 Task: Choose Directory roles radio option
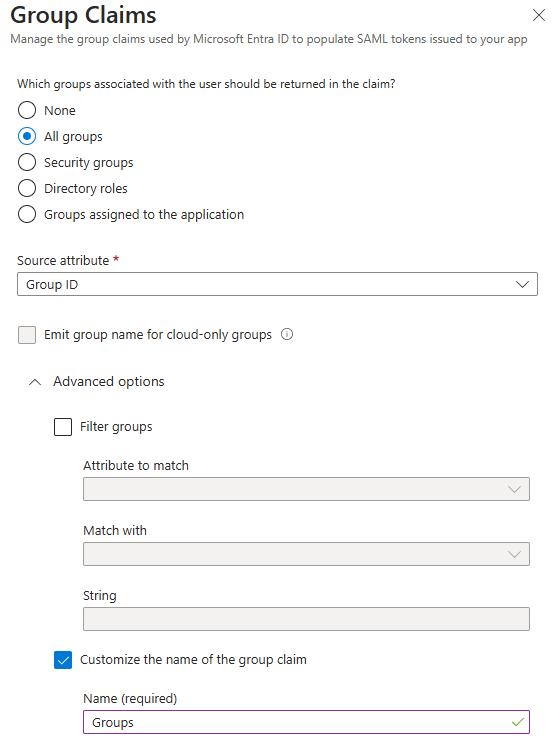click(27, 188)
